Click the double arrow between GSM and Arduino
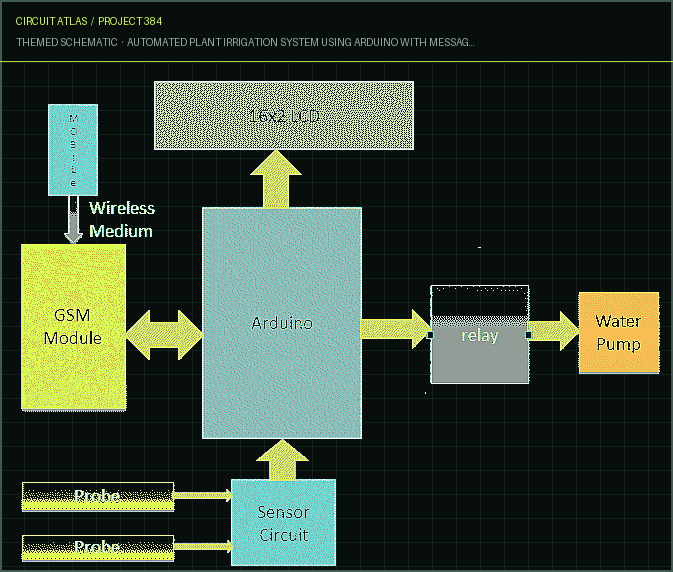Image resolution: width=673 pixels, height=572 pixels. pos(164,335)
